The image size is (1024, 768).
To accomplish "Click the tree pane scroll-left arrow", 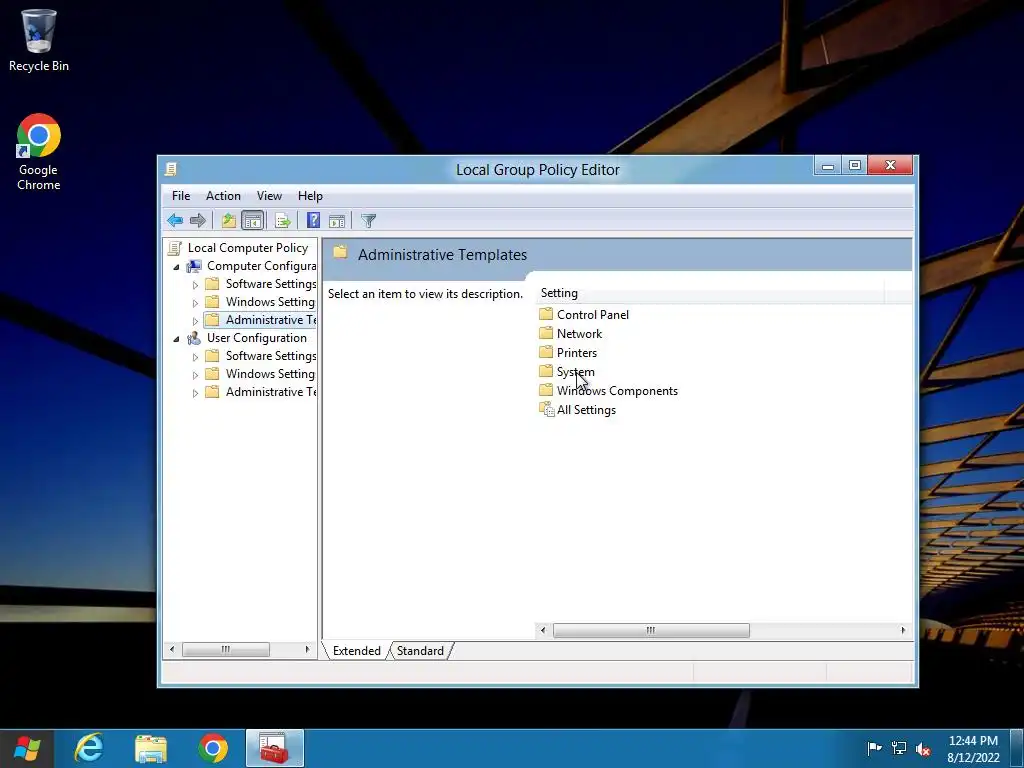I will click(x=172, y=649).
